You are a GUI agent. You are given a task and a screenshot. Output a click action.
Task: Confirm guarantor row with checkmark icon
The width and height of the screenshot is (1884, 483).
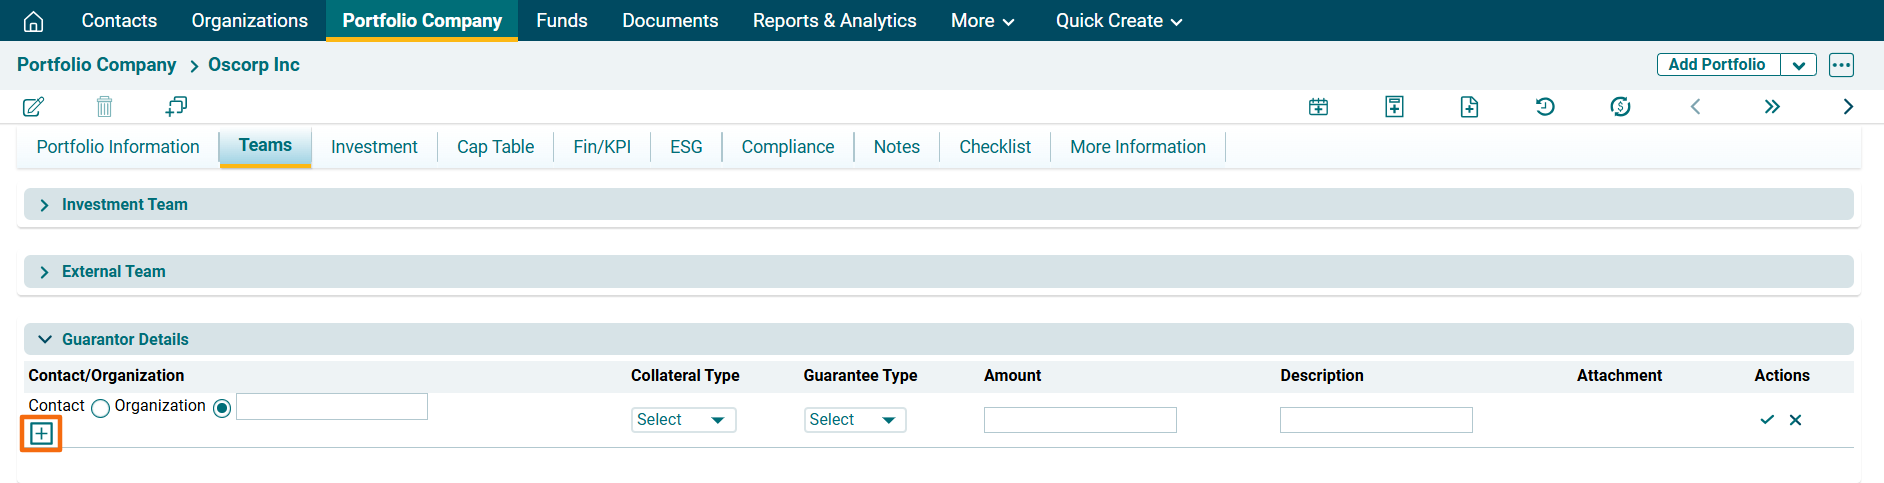click(1767, 420)
